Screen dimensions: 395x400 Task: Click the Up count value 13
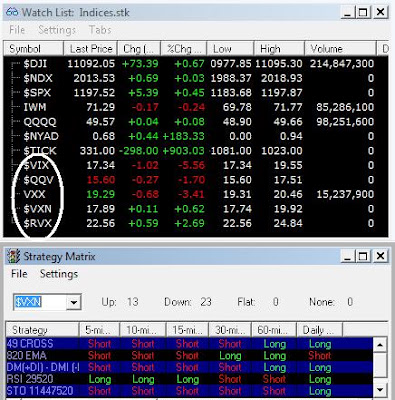(133, 302)
